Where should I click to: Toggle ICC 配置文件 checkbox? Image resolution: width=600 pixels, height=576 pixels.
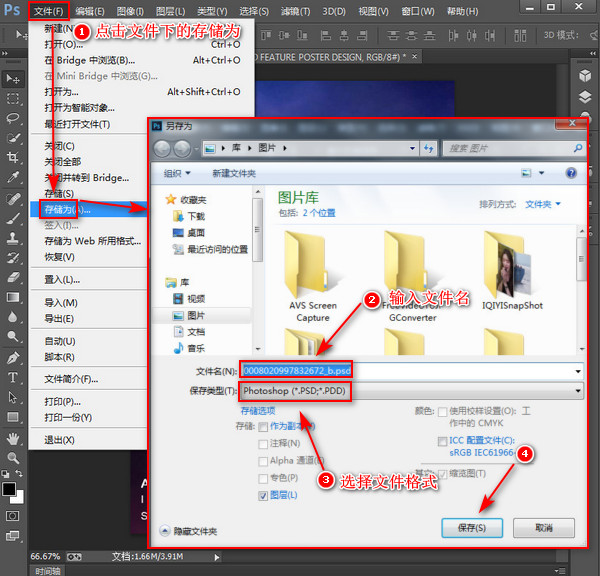pos(442,441)
